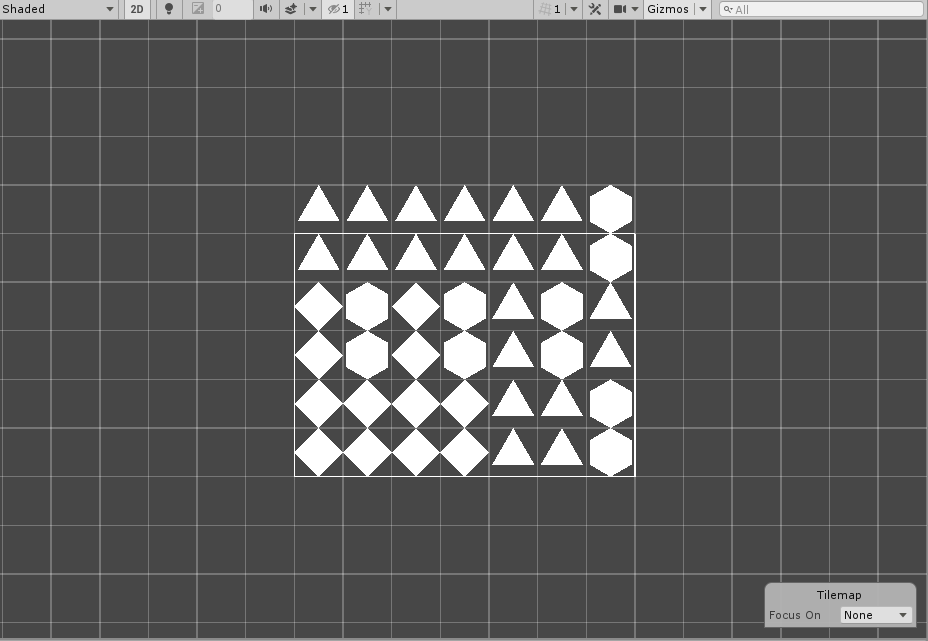Click the search magnifier icon
Screen dimensions: 928x641
(728, 9)
